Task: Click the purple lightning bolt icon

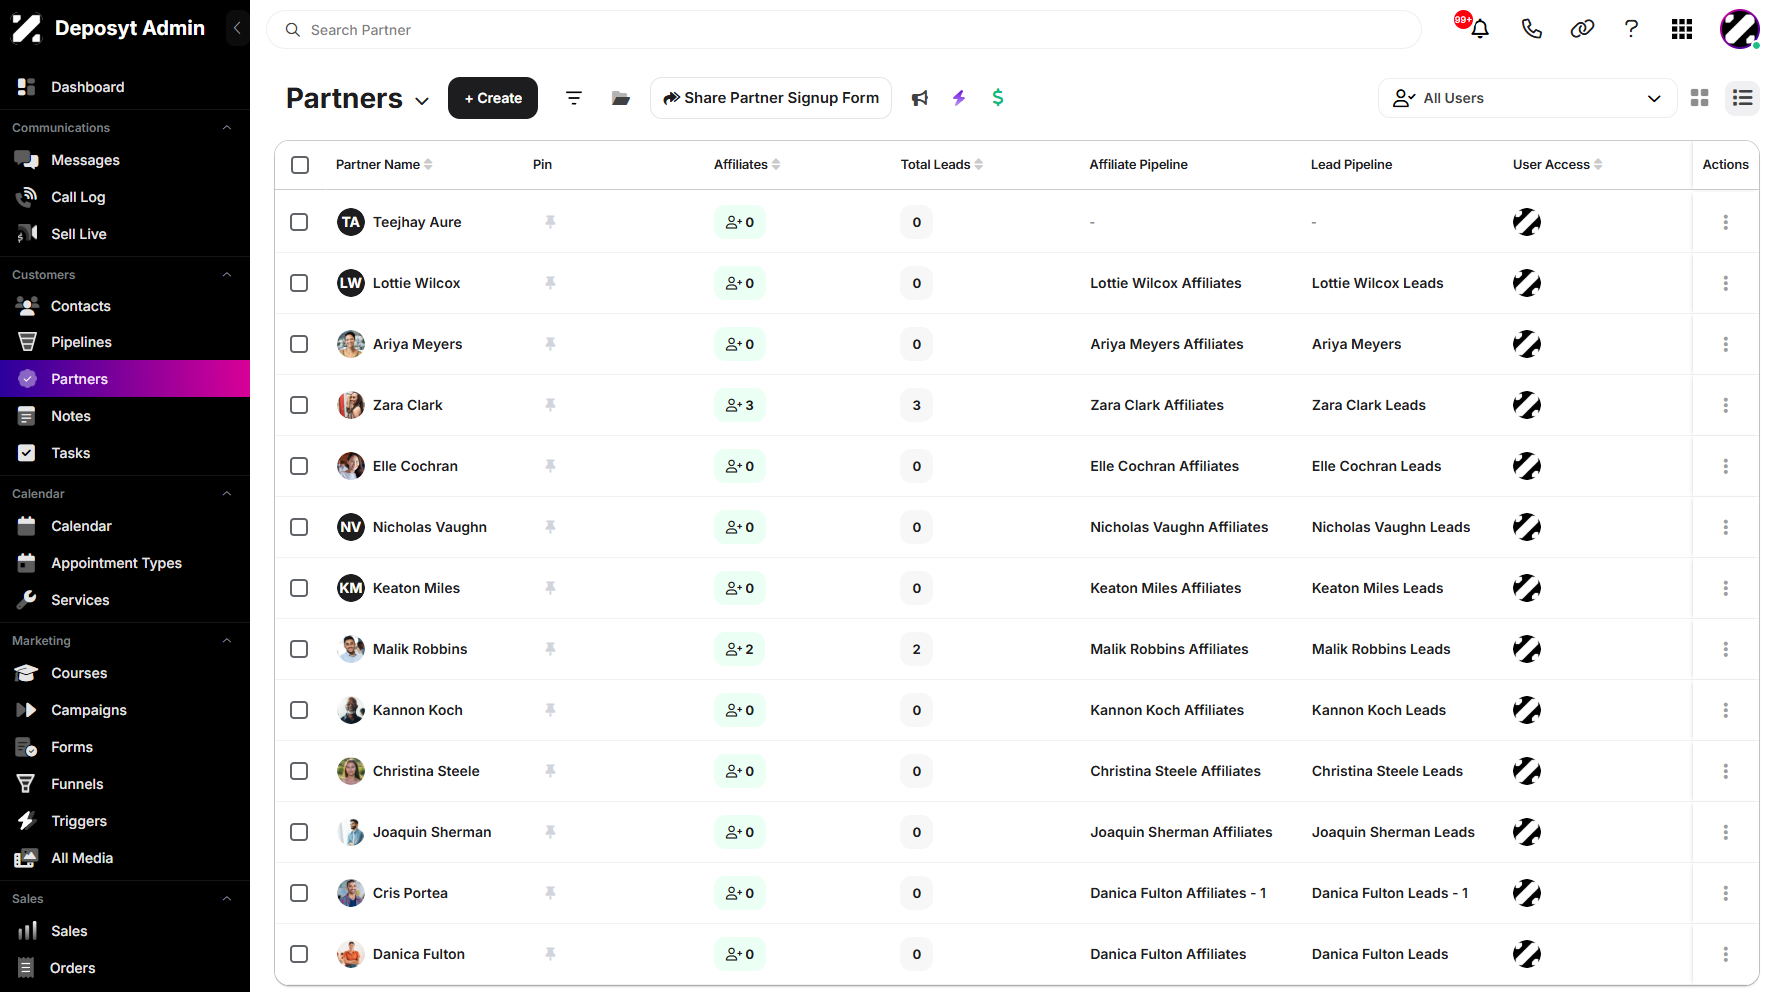Action: (x=959, y=98)
